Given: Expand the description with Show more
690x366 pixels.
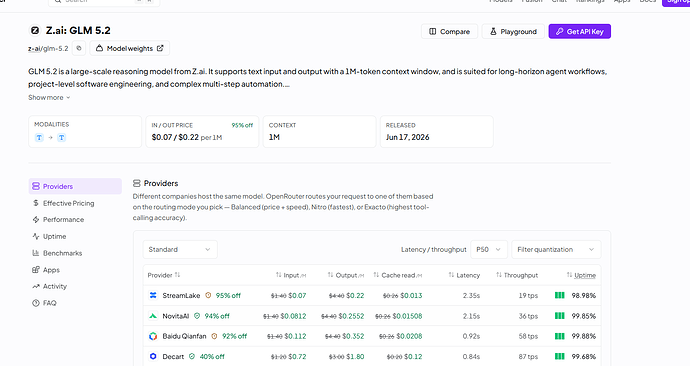Looking at the screenshot, I should [49, 98].
